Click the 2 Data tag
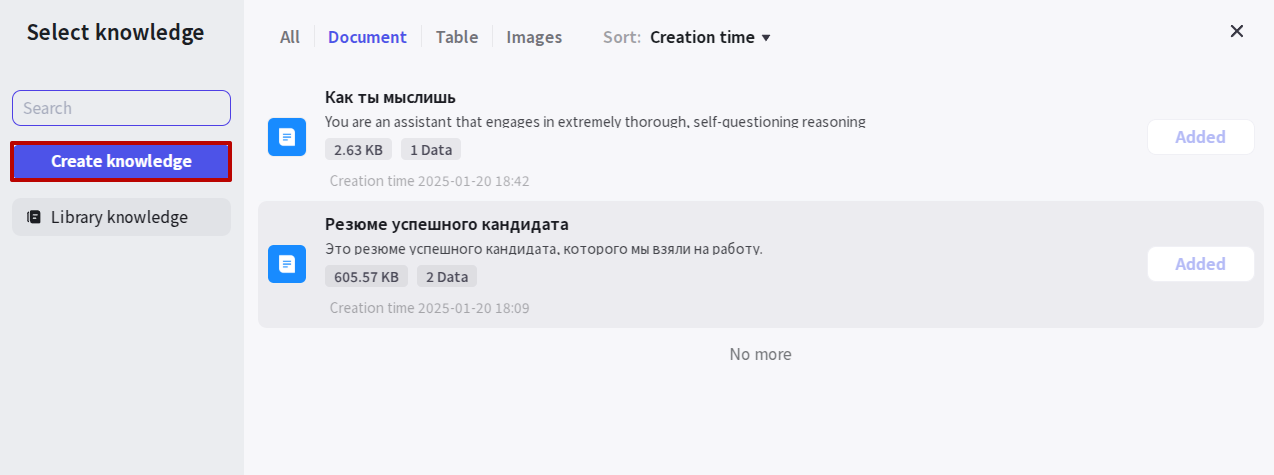The width and height of the screenshot is (1274, 475). [447, 277]
